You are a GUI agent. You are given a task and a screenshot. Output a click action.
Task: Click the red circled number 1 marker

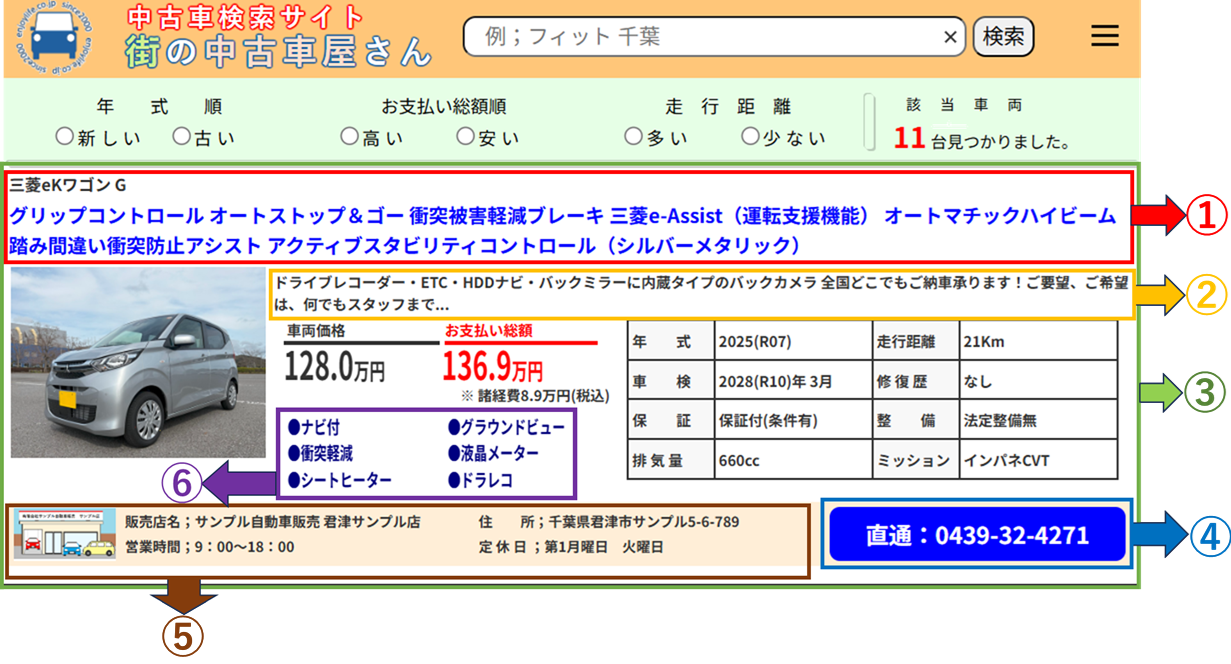coord(1208,214)
